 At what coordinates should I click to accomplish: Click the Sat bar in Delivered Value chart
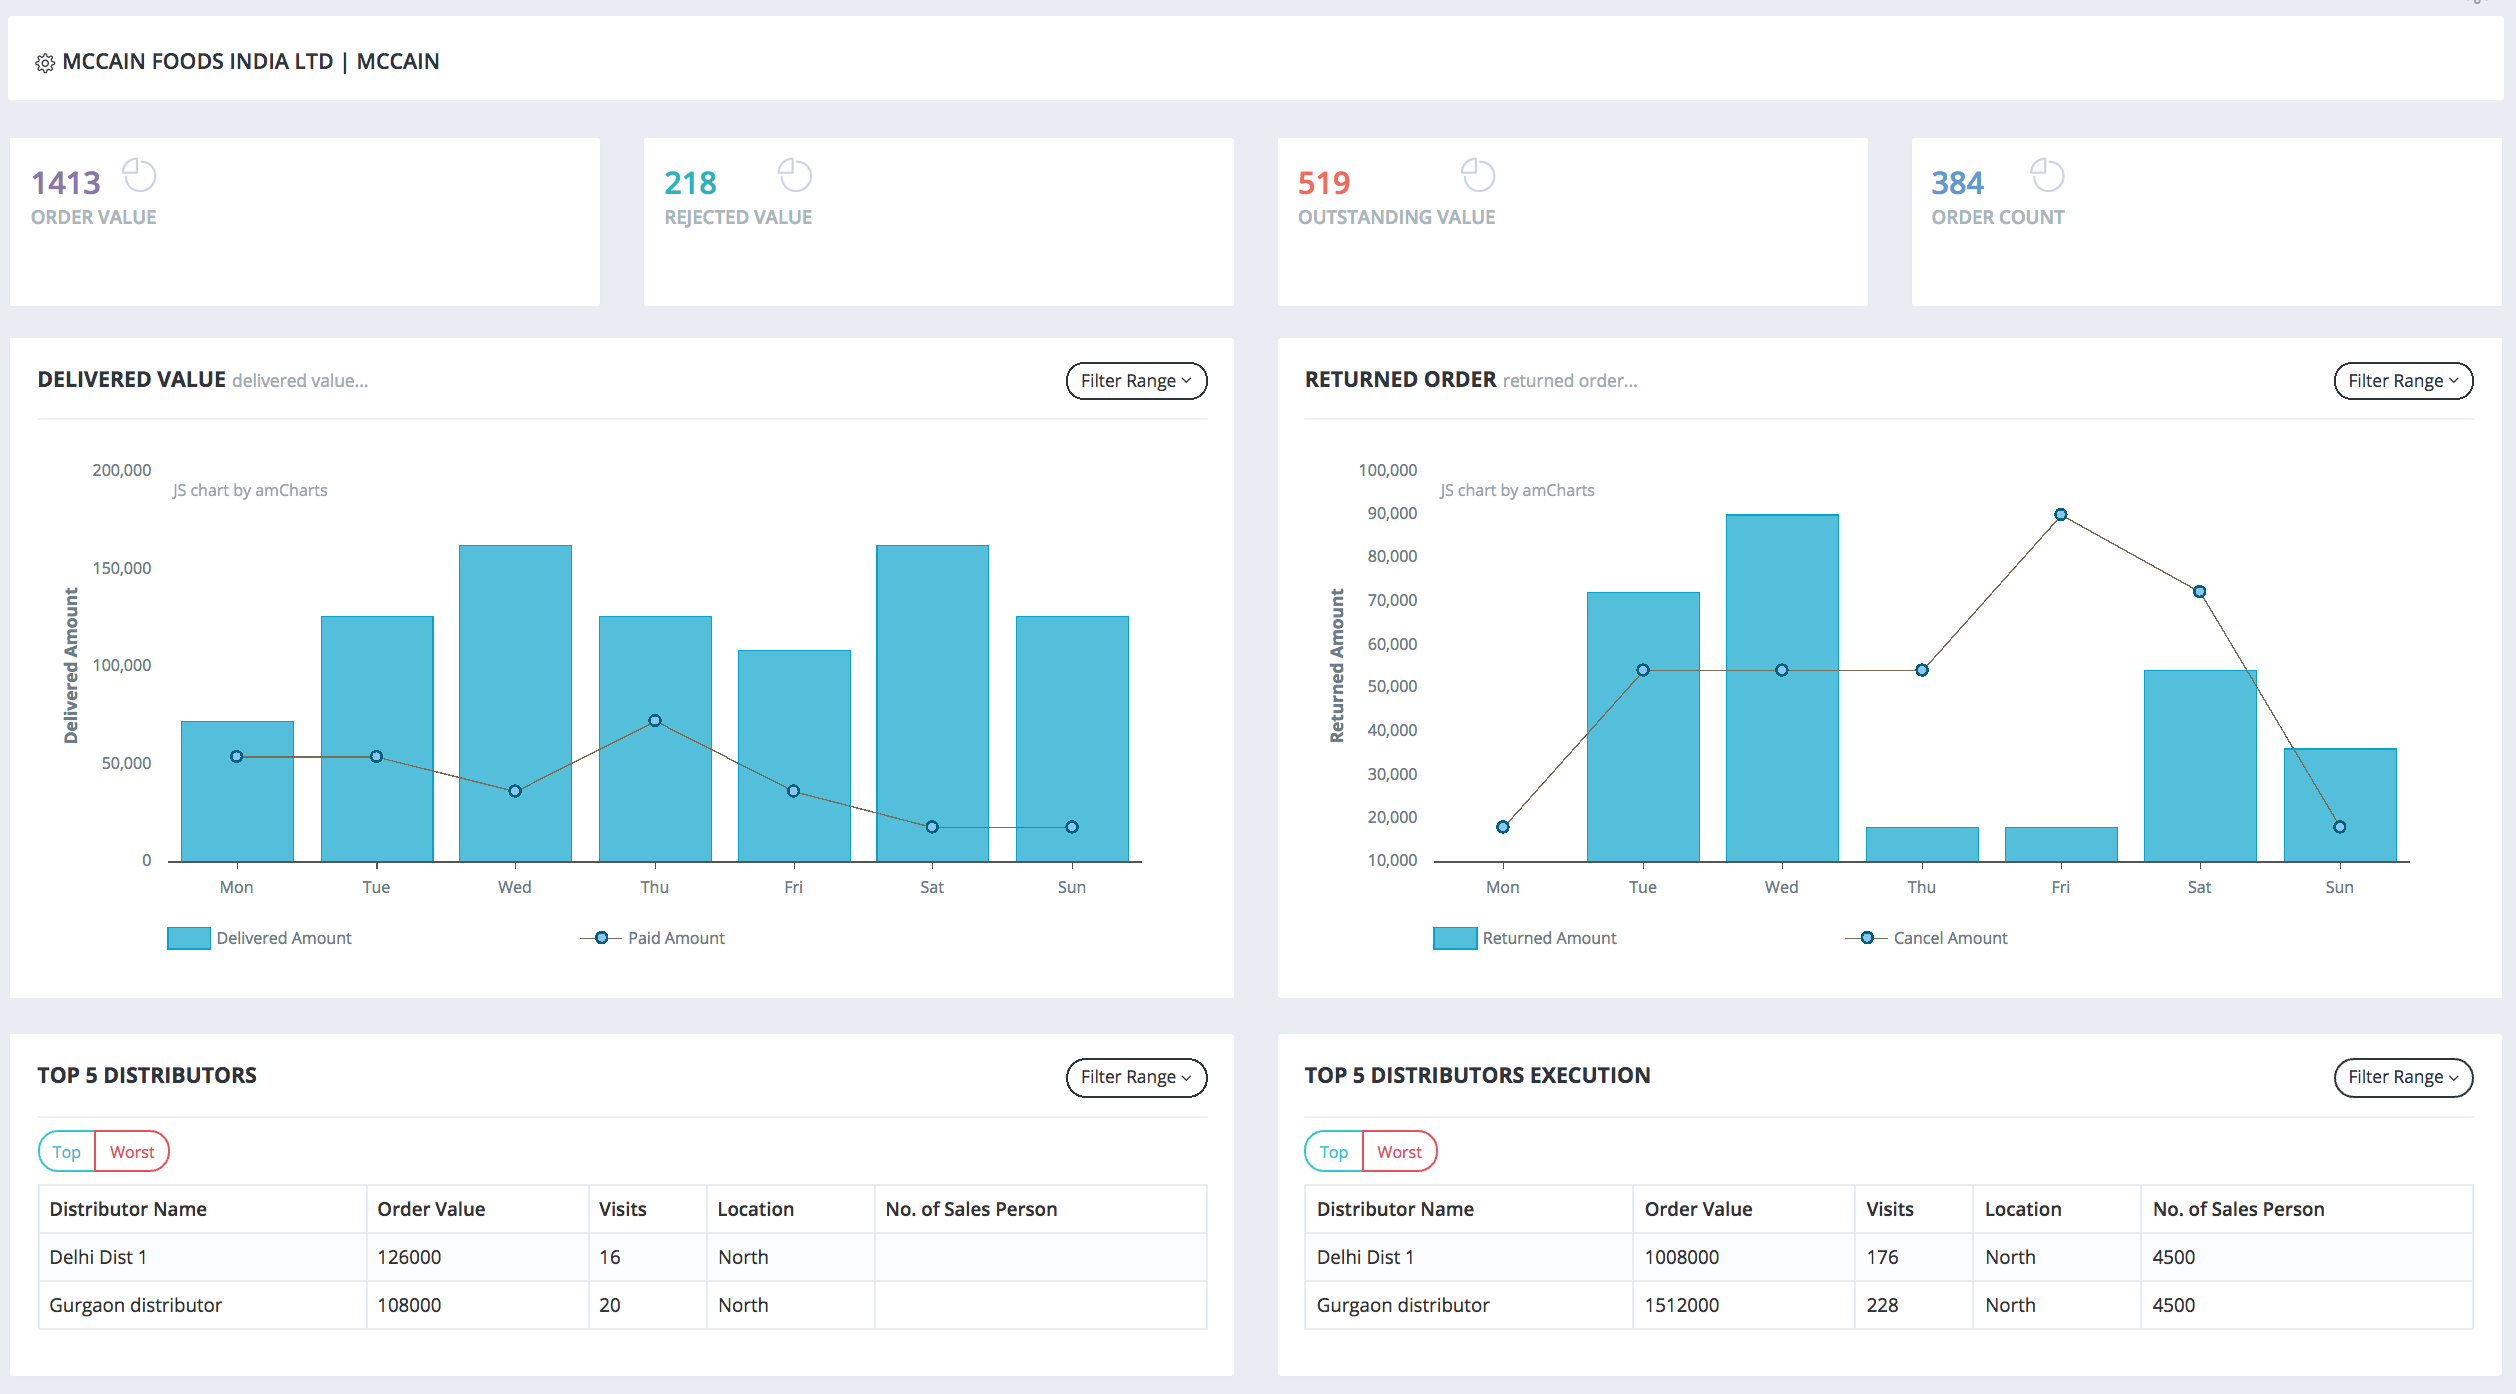tap(932, 703)
